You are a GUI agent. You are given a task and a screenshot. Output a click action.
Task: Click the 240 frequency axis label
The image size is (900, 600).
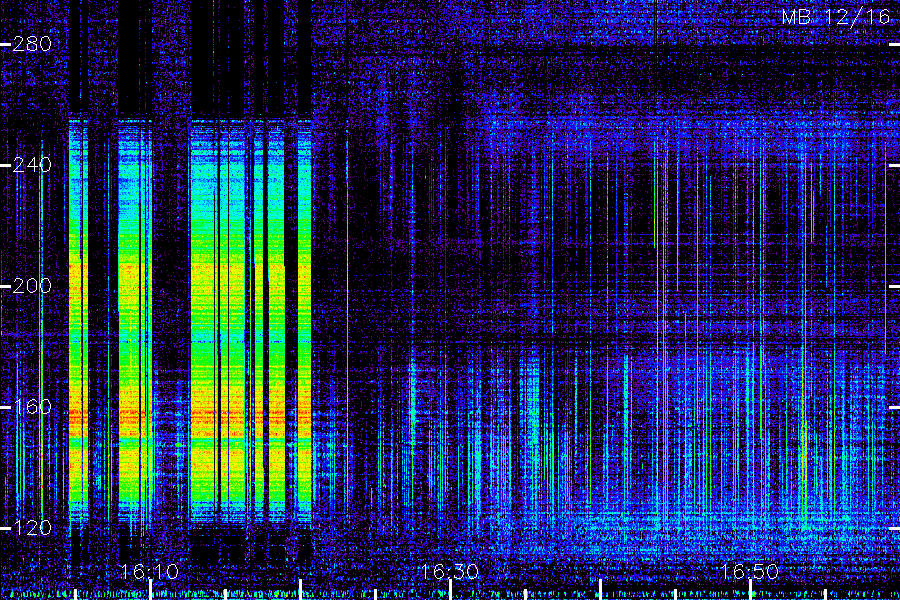pyautogui.click(x=32, y=165)
